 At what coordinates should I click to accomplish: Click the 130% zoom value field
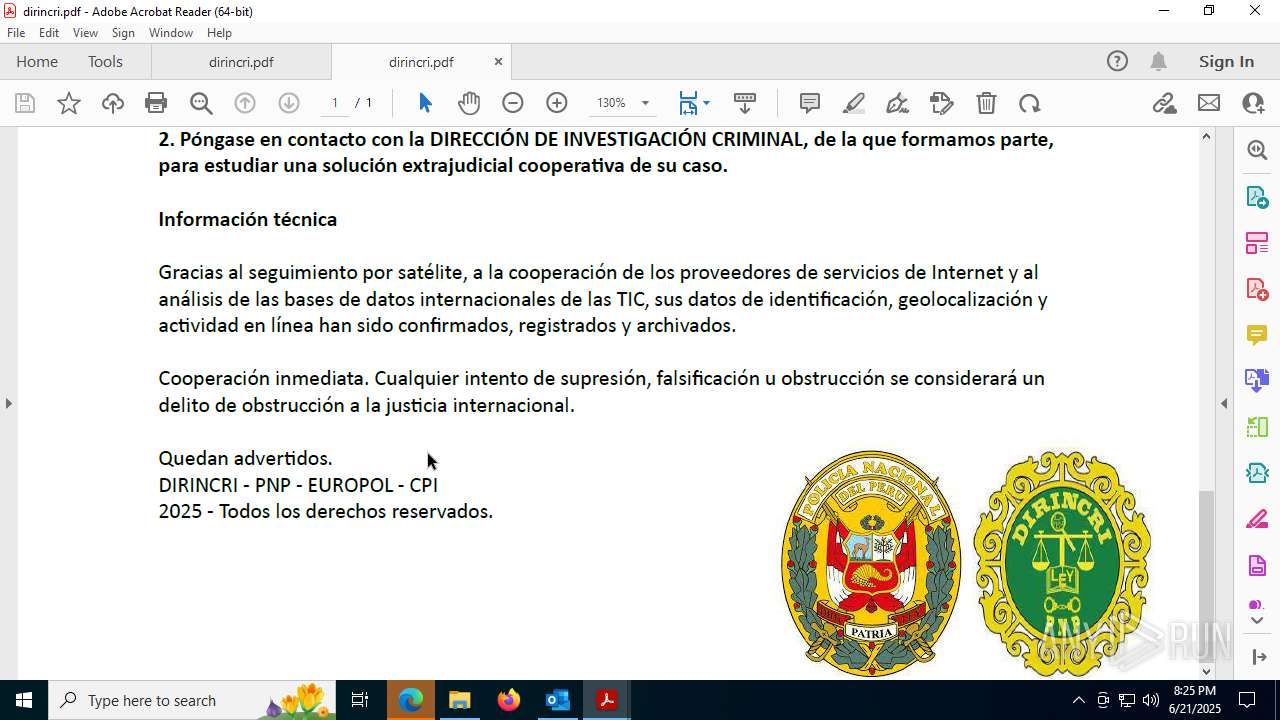click(x=611, y=103)
